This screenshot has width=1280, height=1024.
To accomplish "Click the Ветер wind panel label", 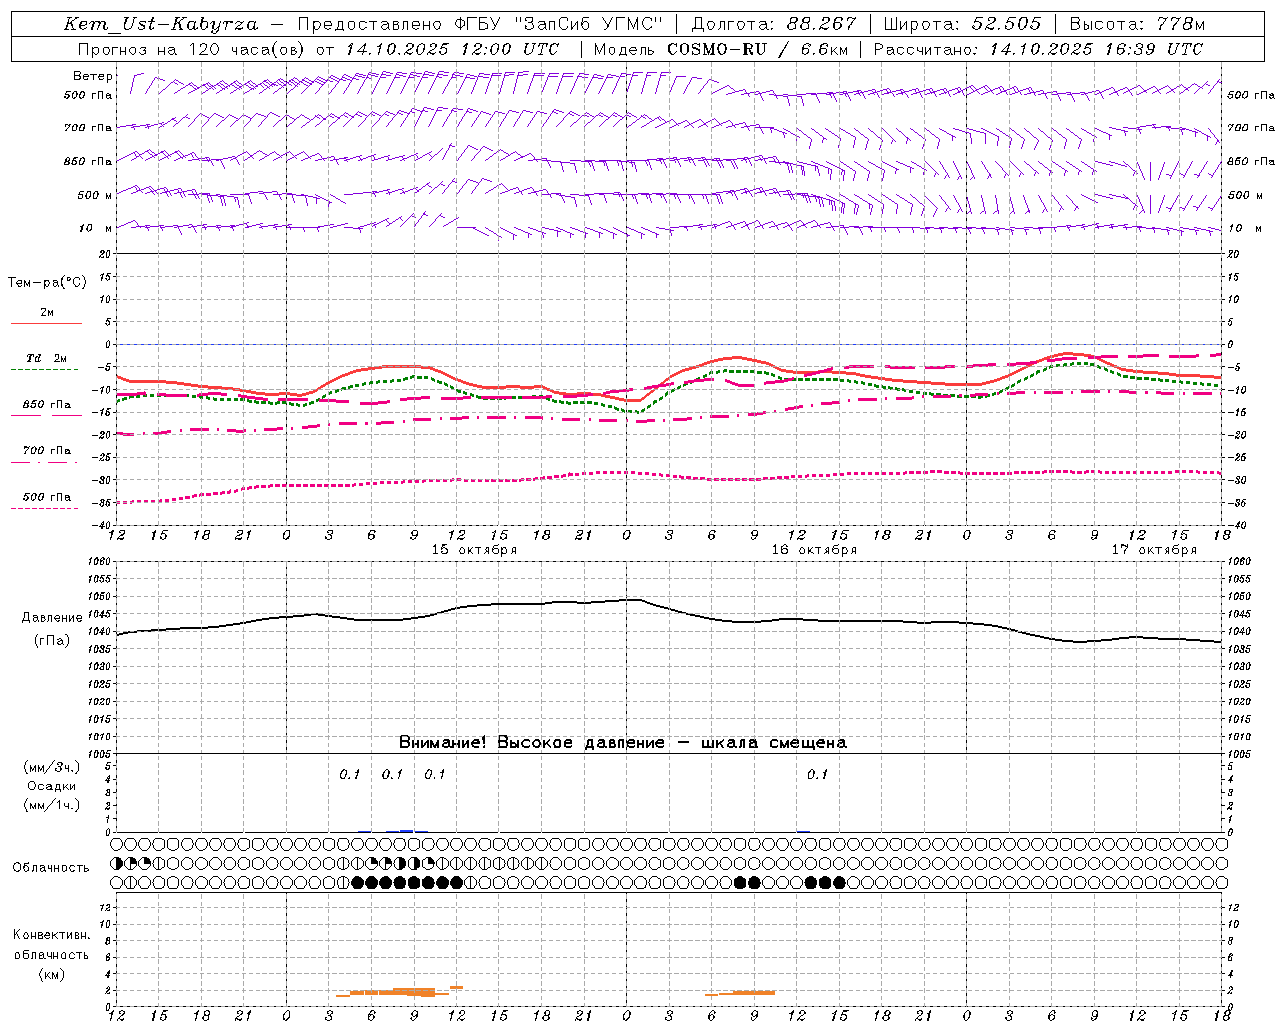I will 93,76.
